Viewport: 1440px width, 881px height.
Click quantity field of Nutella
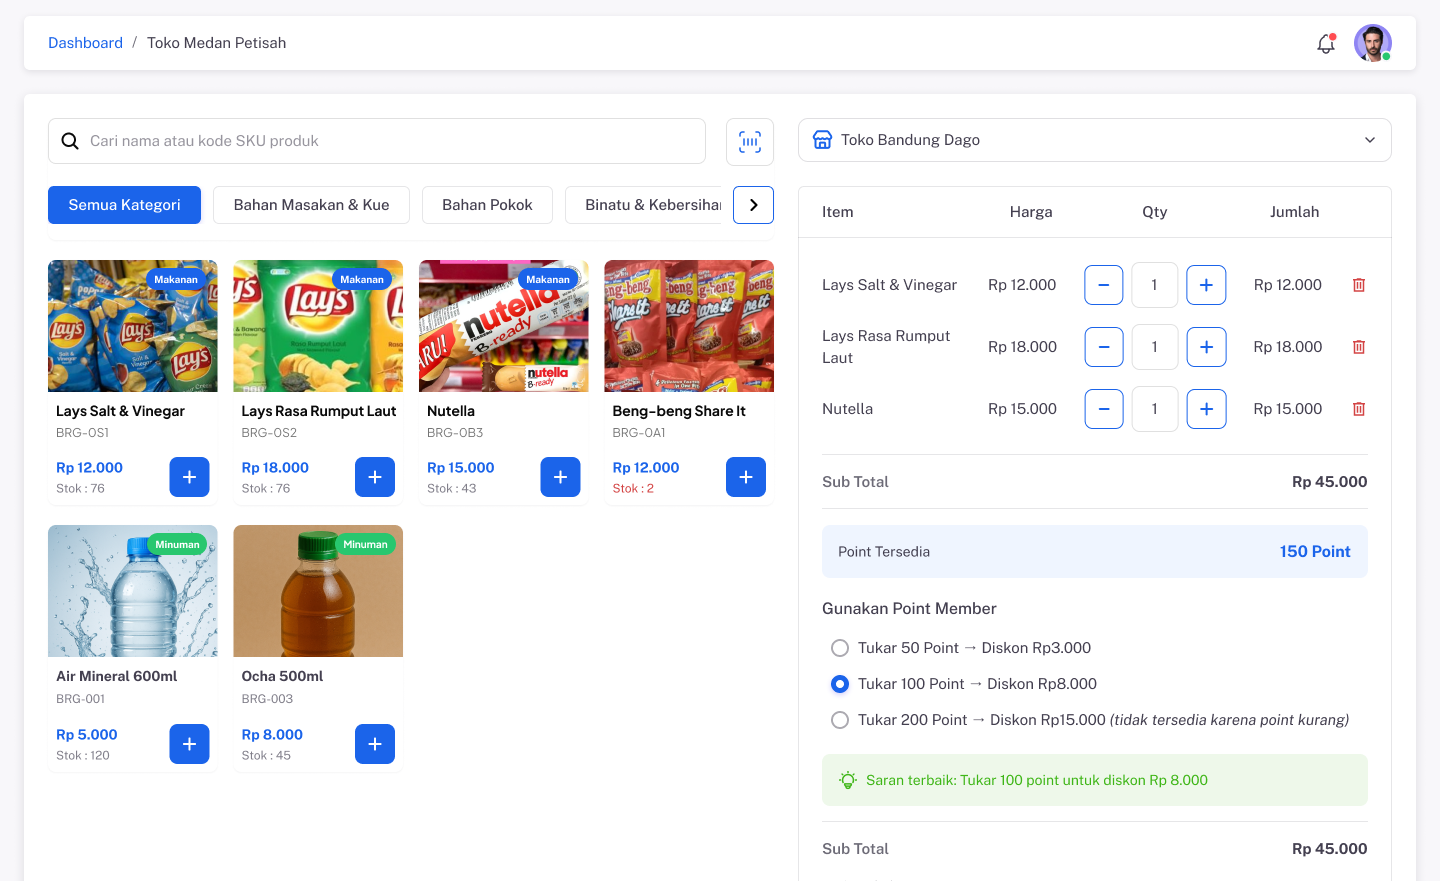coord(1155,409)
